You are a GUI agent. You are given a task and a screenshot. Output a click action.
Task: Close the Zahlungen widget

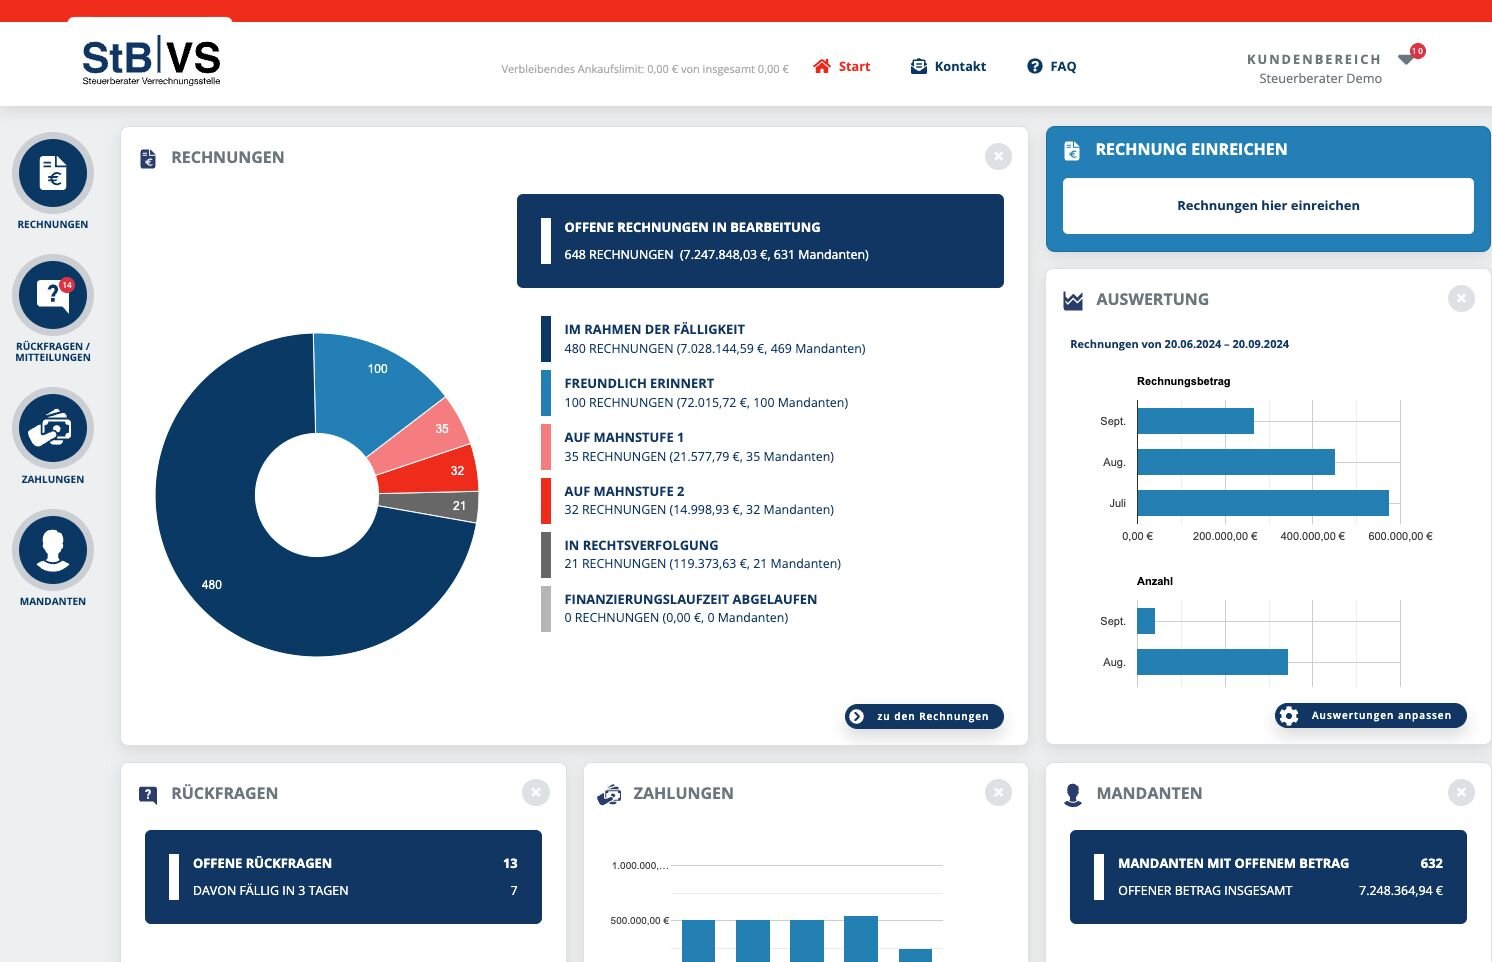click(997, 793)
